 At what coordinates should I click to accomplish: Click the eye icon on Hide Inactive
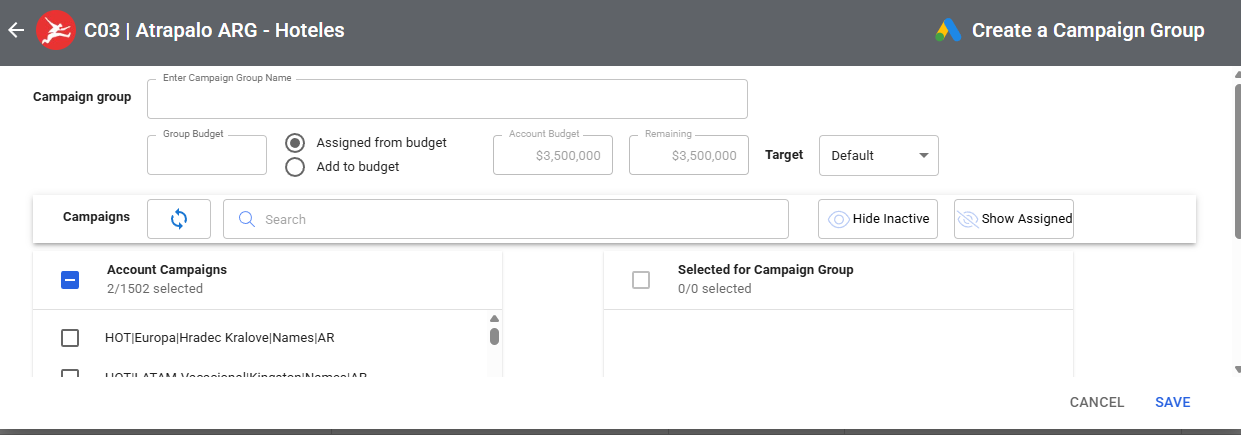click(x=838, y=219)
